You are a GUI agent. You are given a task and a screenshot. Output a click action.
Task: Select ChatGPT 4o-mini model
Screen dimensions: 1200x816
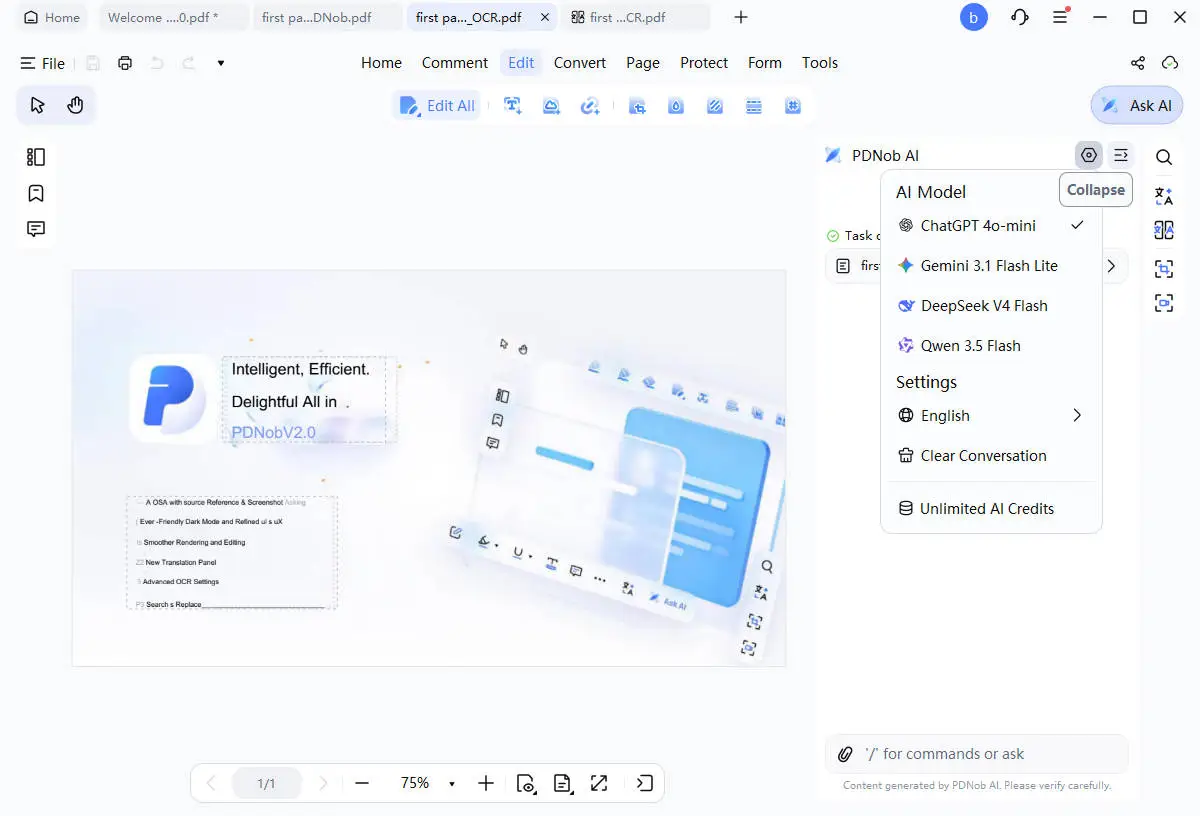coord(991,226)
